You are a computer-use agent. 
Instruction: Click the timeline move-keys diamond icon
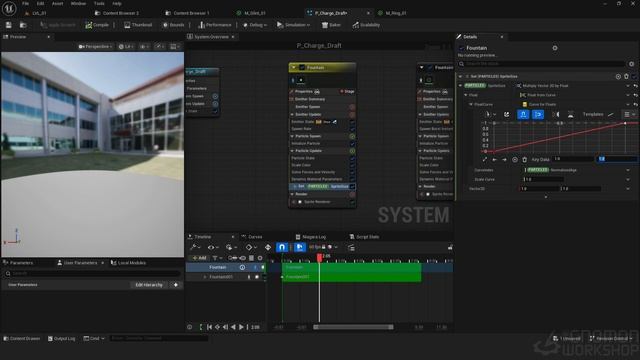point(268,247)
